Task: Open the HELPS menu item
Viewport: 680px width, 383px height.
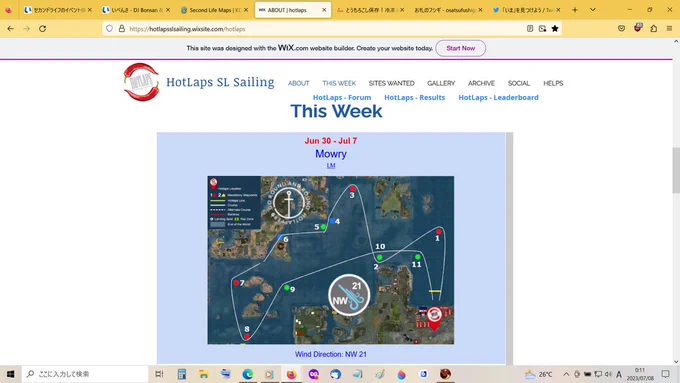Action: 553,83
